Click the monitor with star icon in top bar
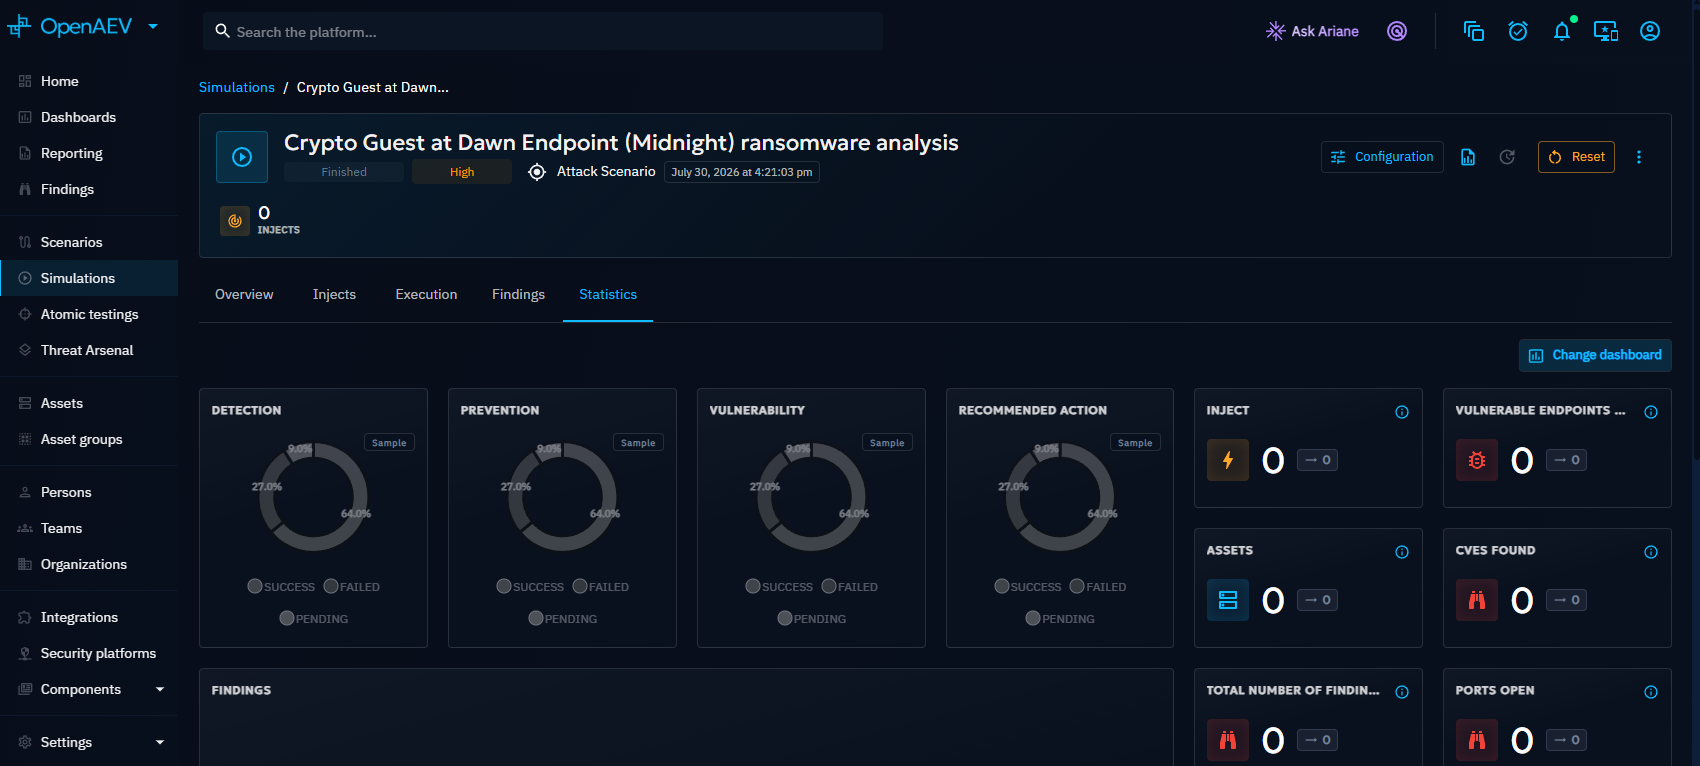 [x=1606, y=31]
